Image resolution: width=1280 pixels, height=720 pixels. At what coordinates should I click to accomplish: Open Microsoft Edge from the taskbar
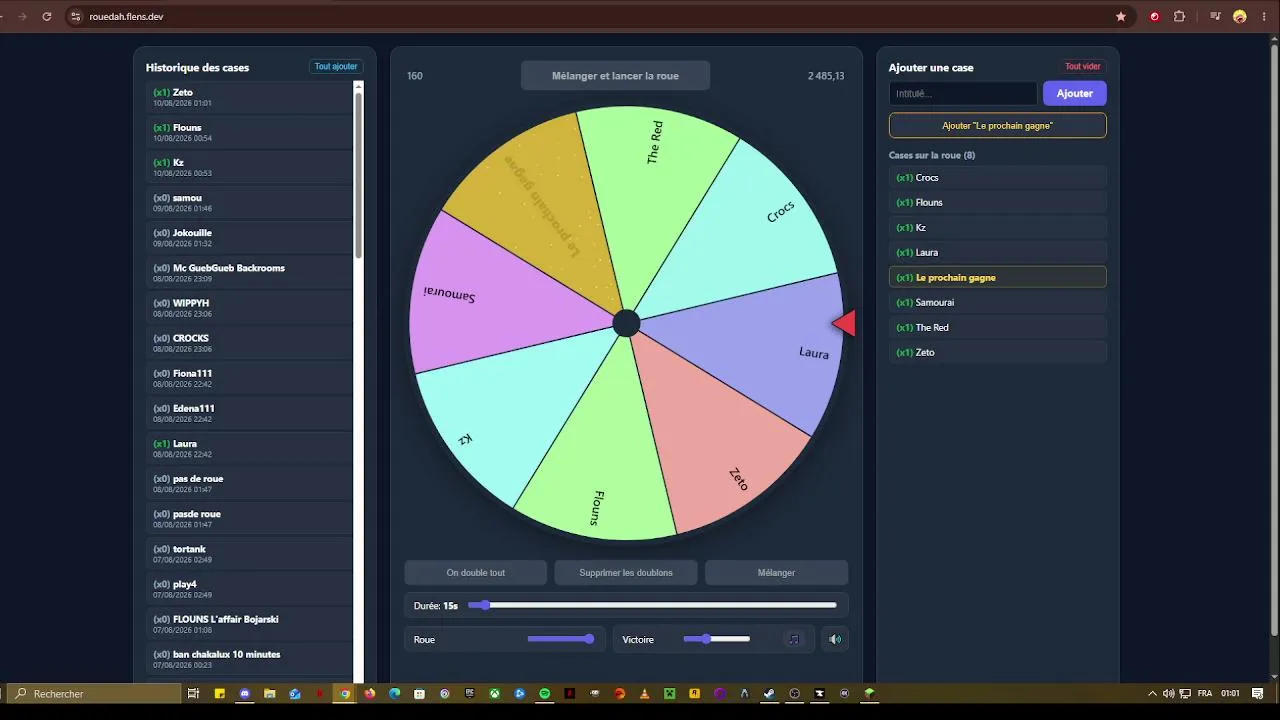395,694
